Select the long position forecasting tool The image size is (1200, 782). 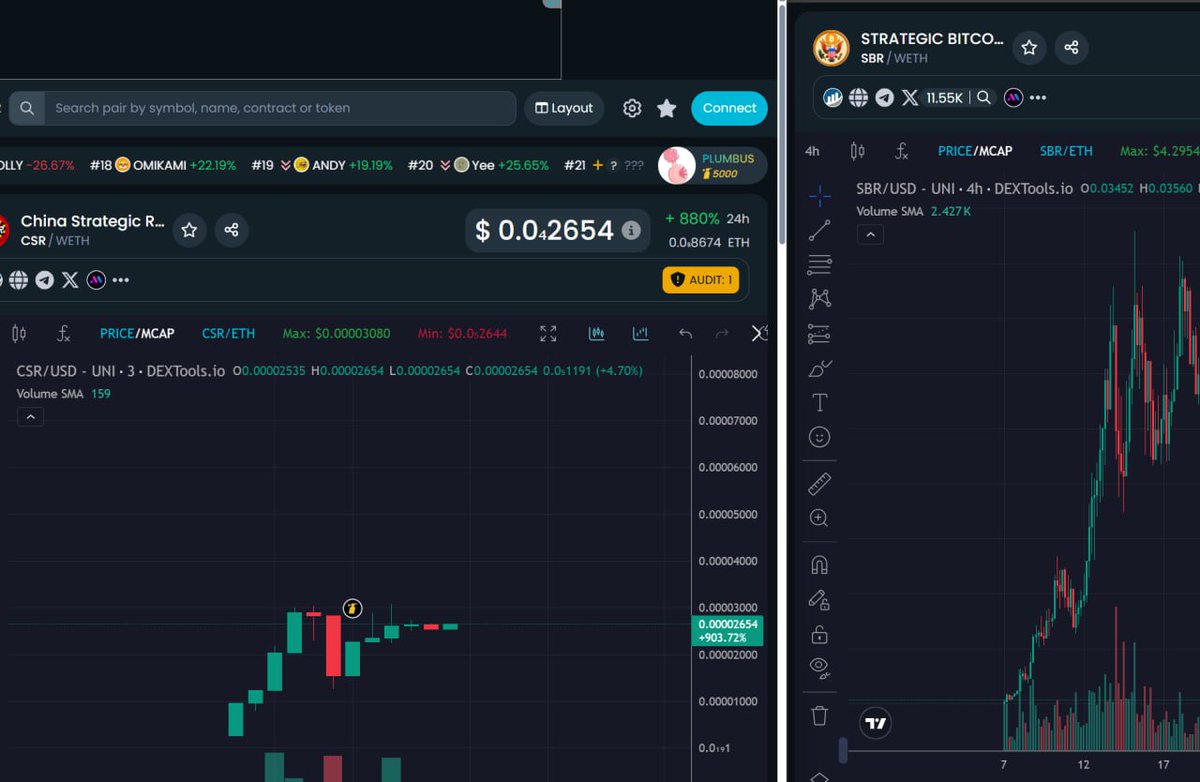819,333
